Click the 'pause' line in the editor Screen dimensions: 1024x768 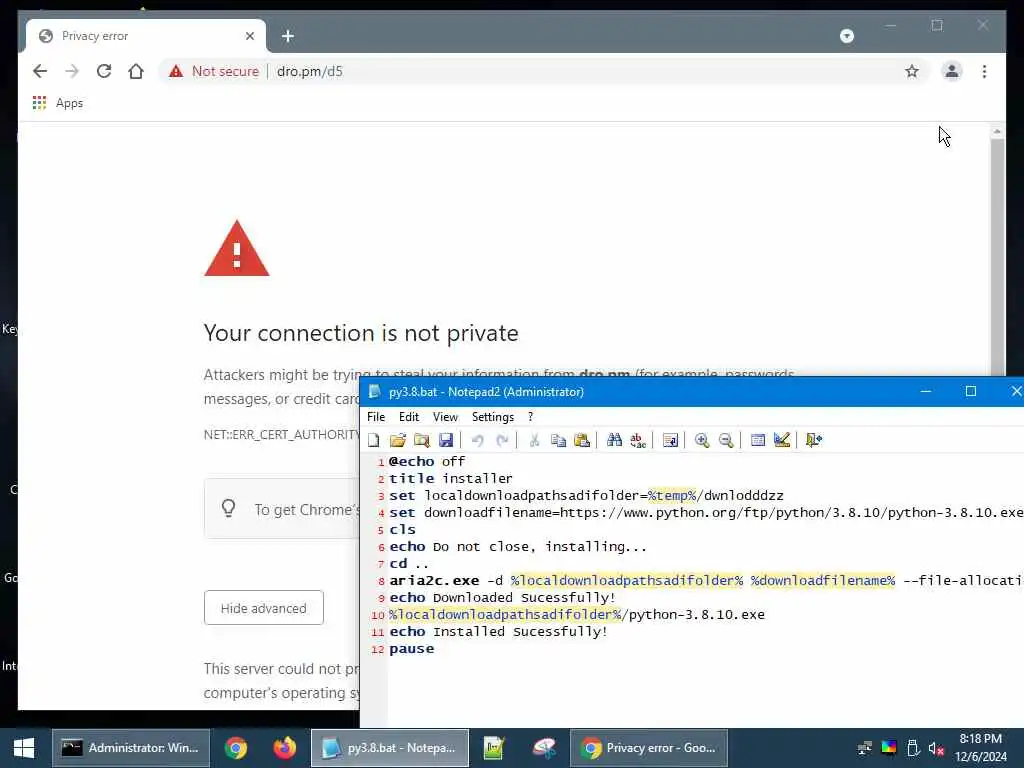coord(411,648)
